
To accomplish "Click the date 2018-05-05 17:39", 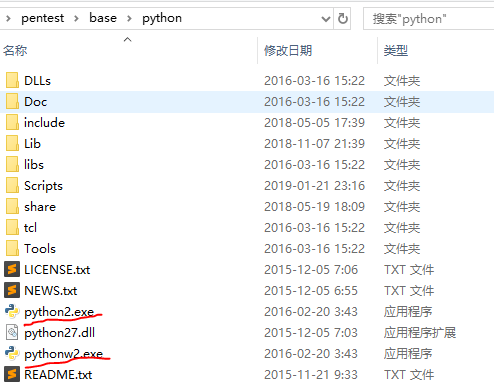I will coord(314,123).
